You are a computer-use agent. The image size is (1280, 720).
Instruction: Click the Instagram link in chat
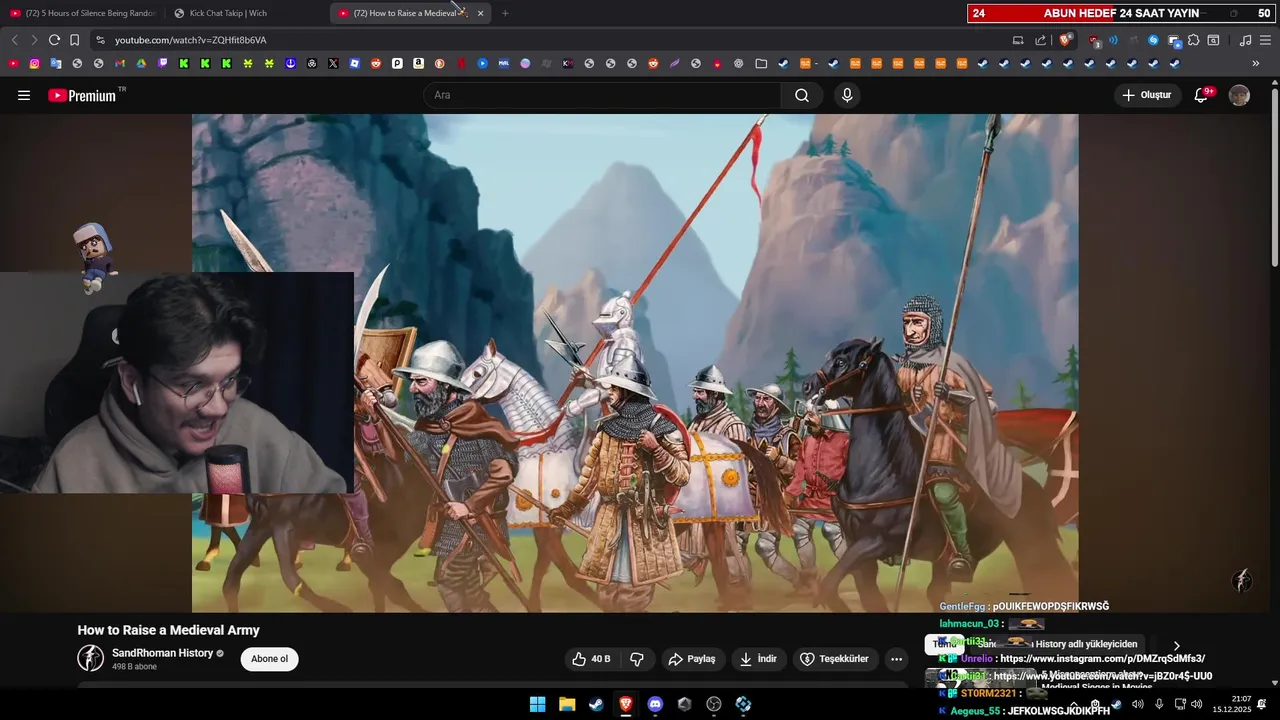(1102, 659)
